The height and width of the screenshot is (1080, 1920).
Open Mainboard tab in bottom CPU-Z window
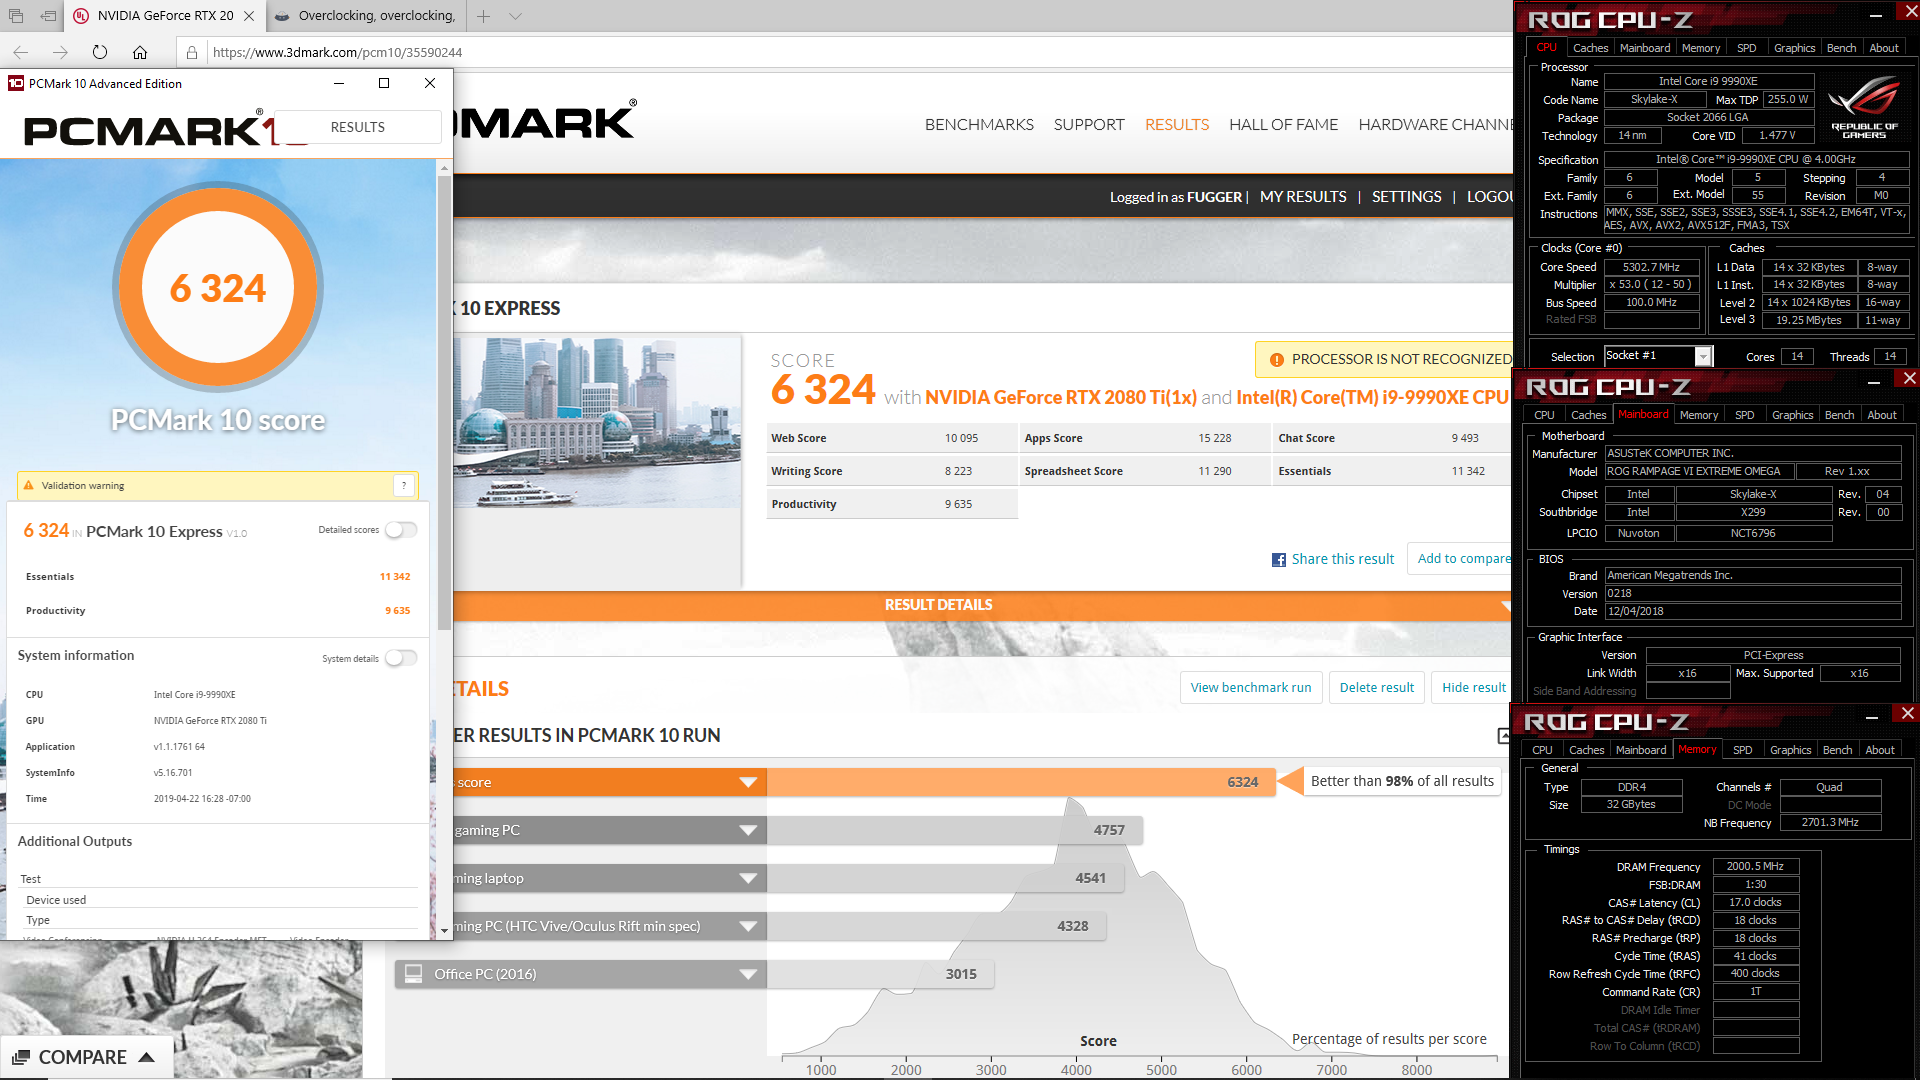[x=1641, y=750]
